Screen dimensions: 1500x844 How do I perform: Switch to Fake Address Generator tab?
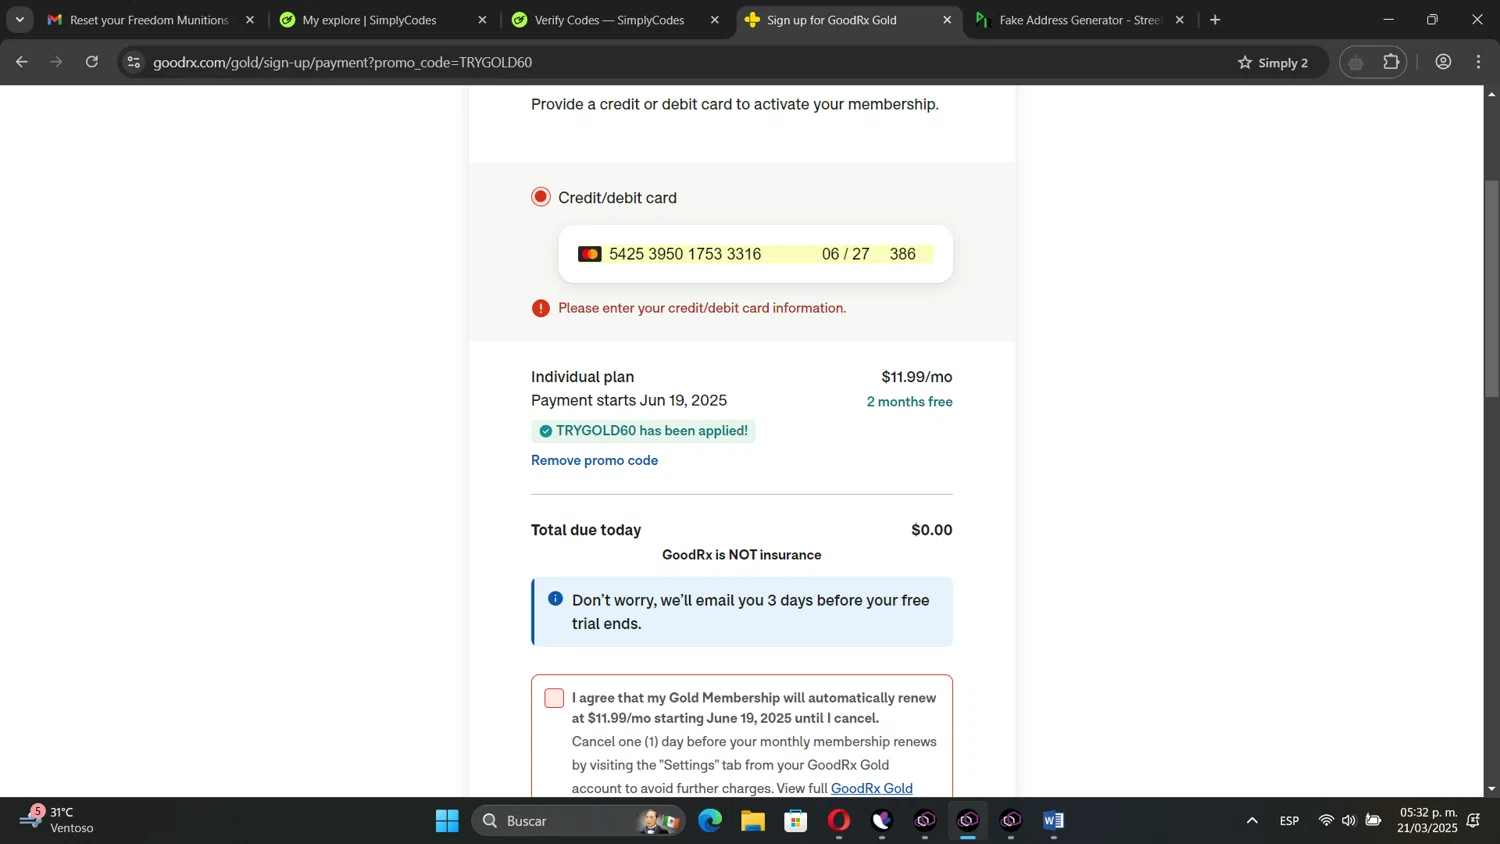click(1080, 20)
